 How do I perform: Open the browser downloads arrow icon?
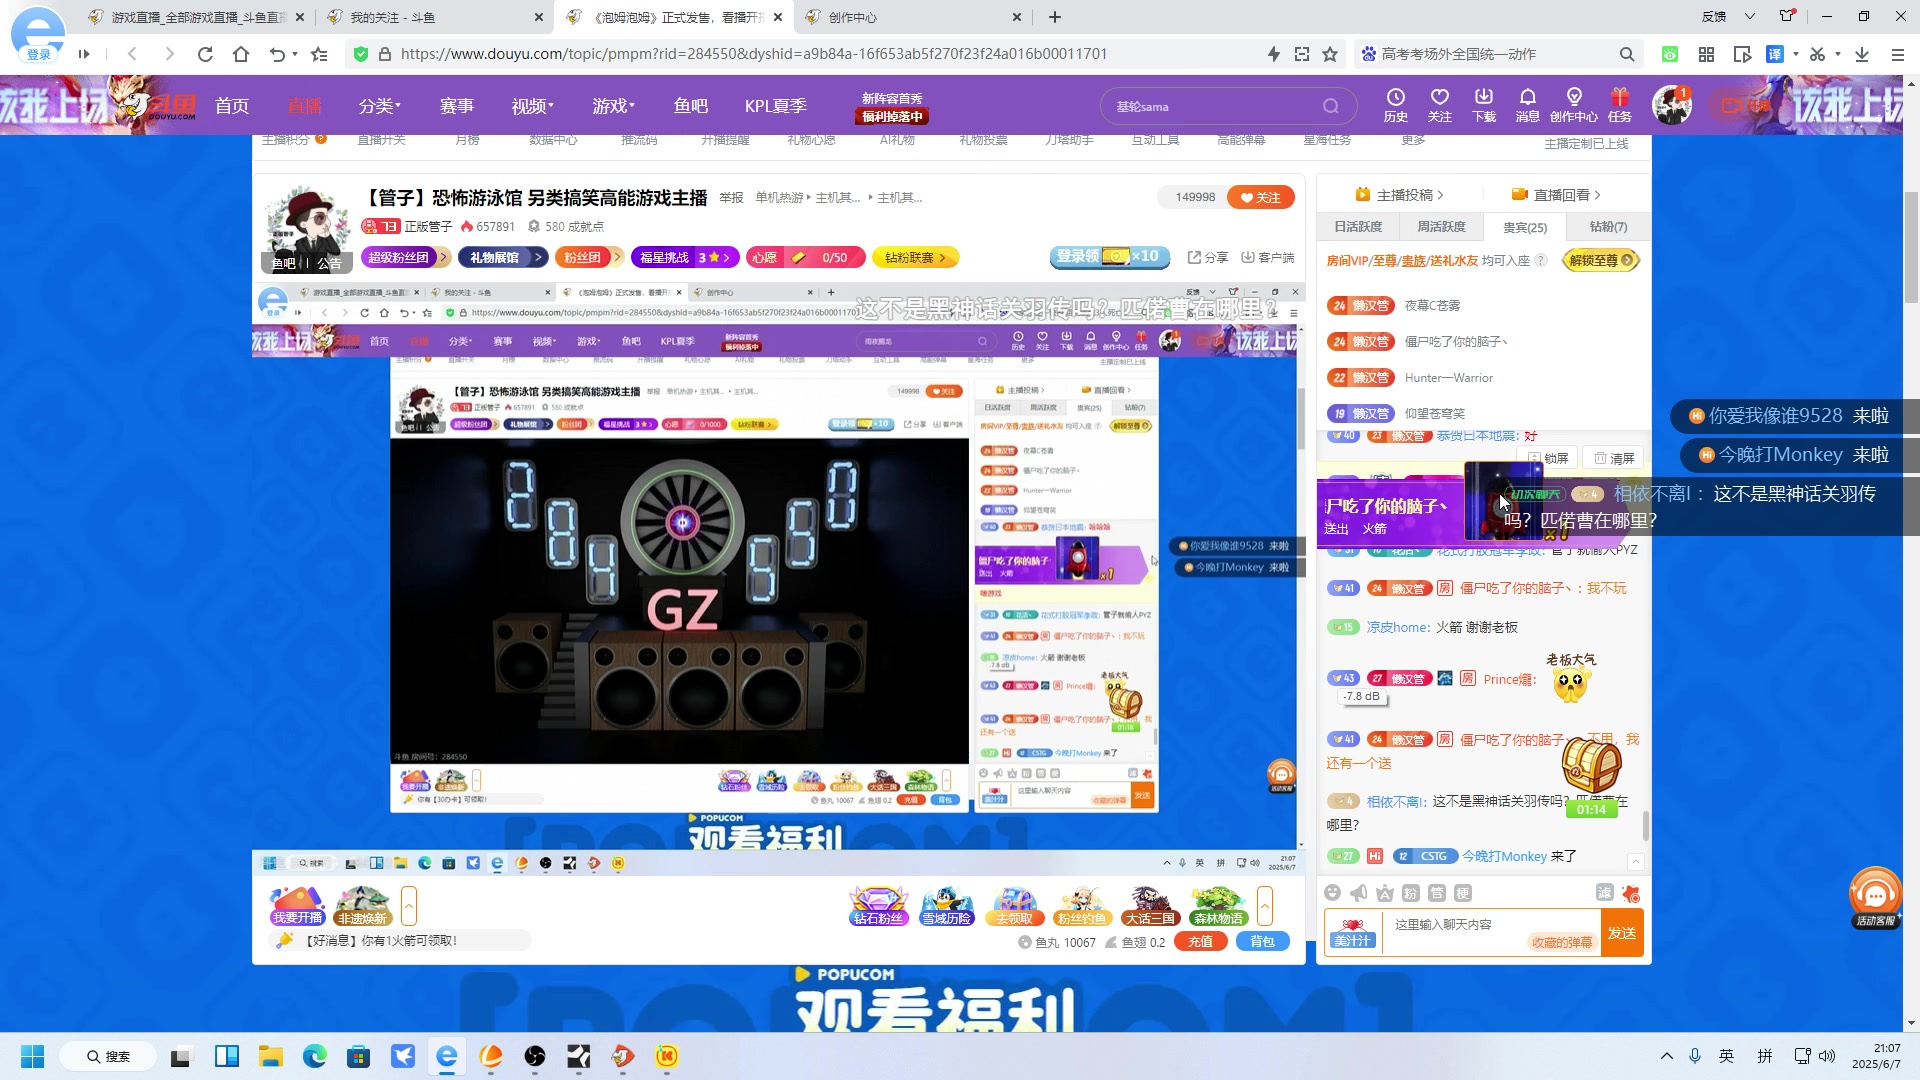[1862, 54]
